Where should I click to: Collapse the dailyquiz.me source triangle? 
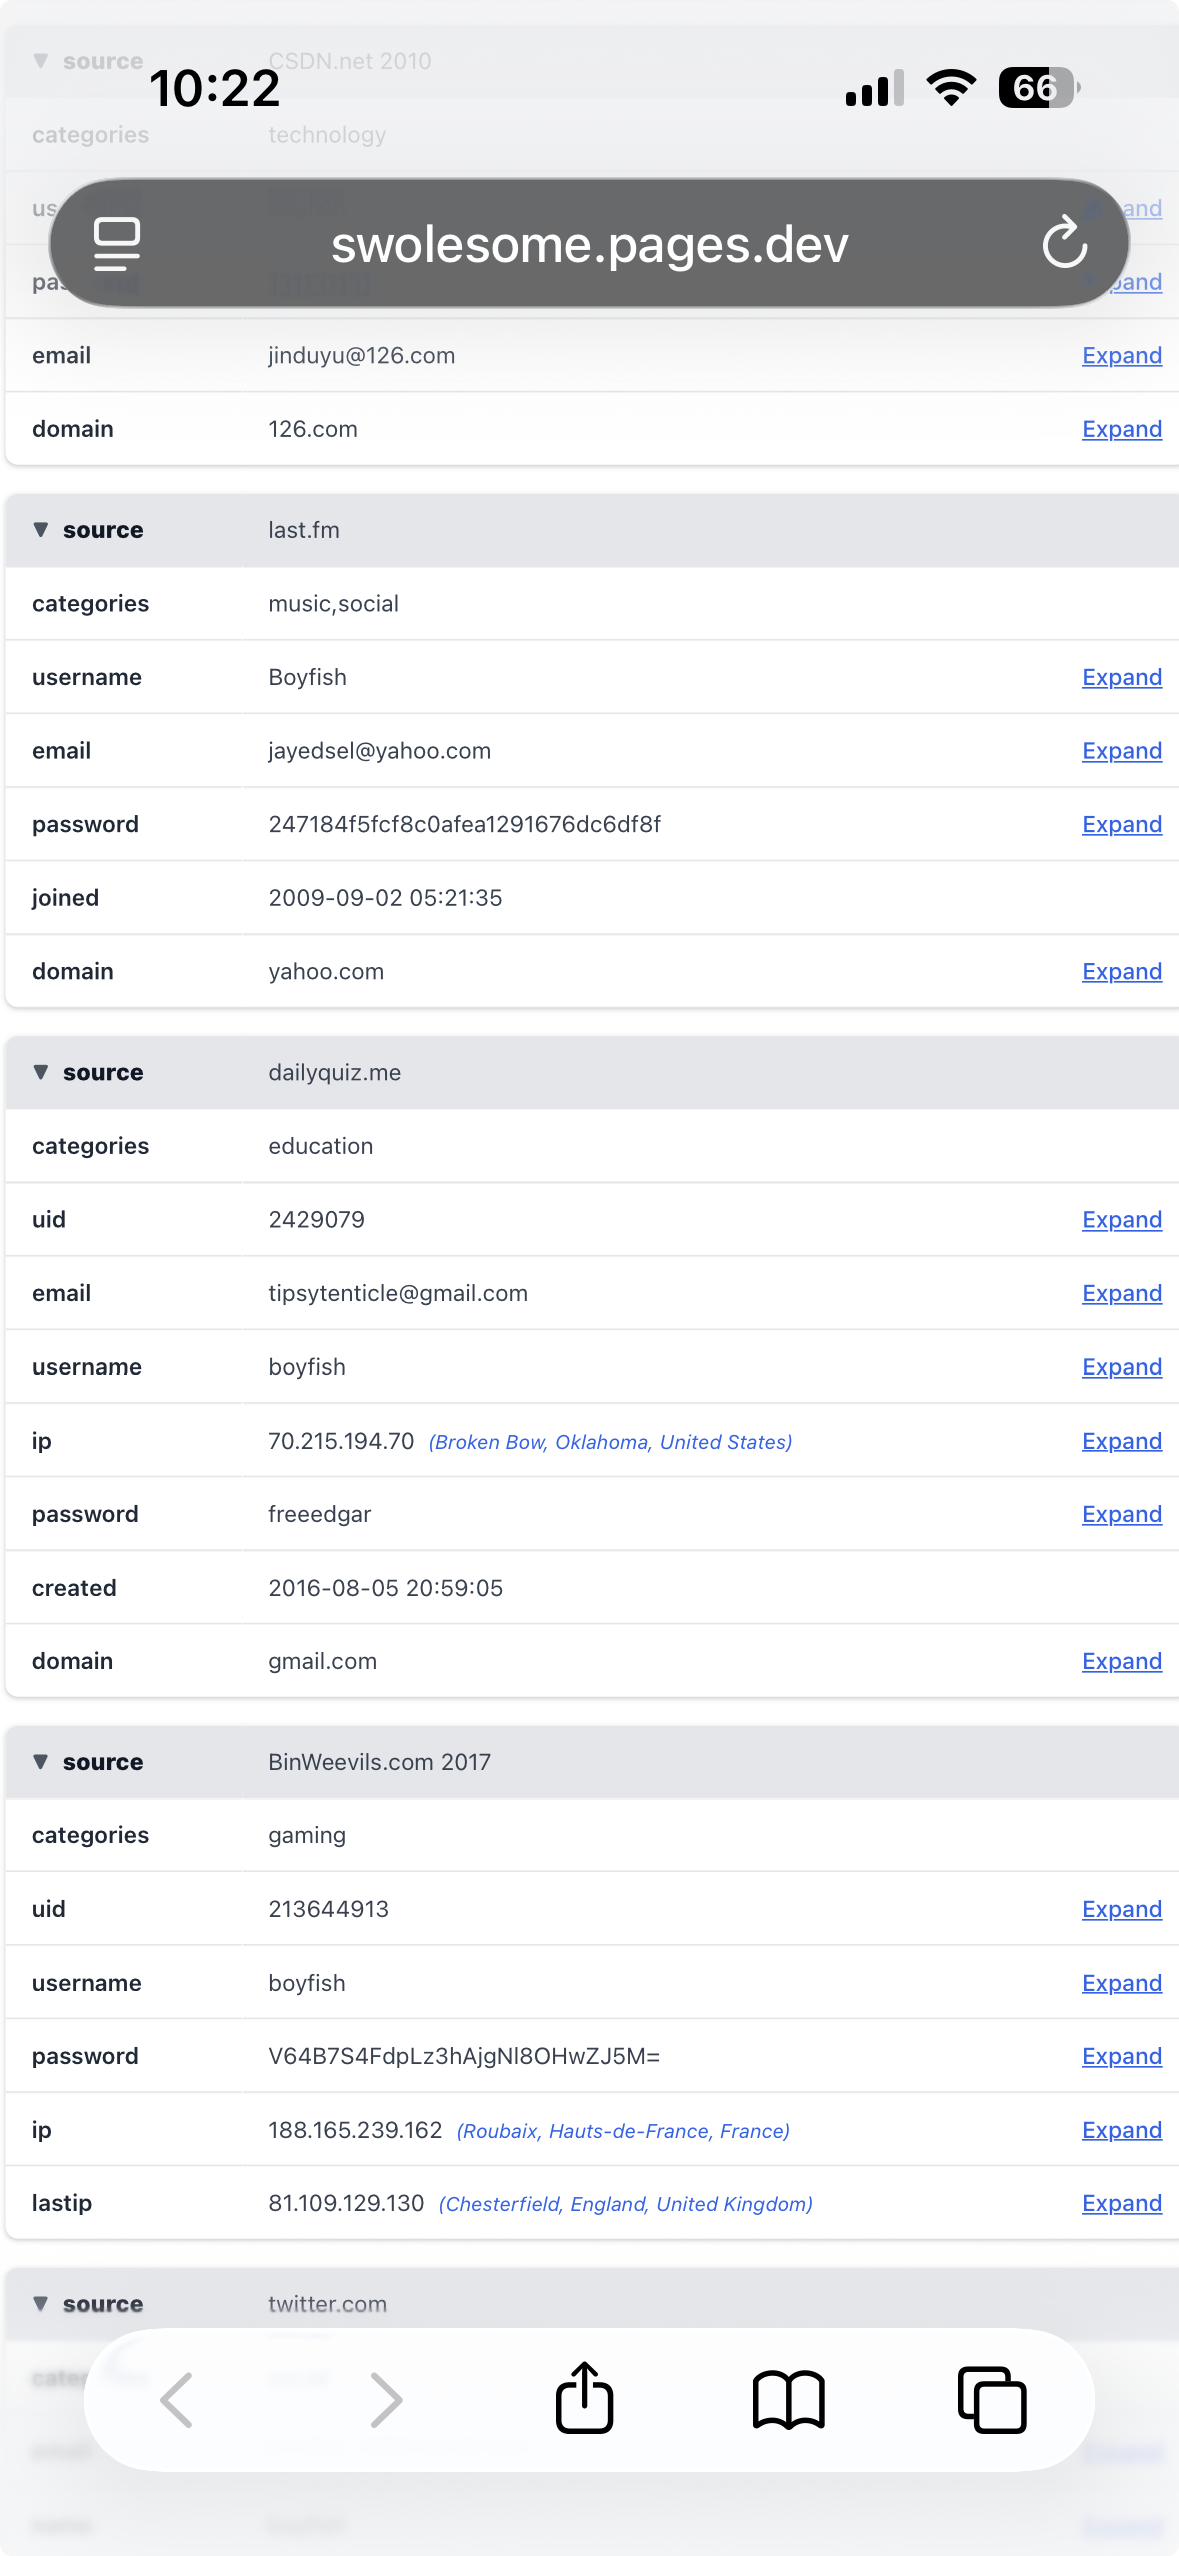41,1072
